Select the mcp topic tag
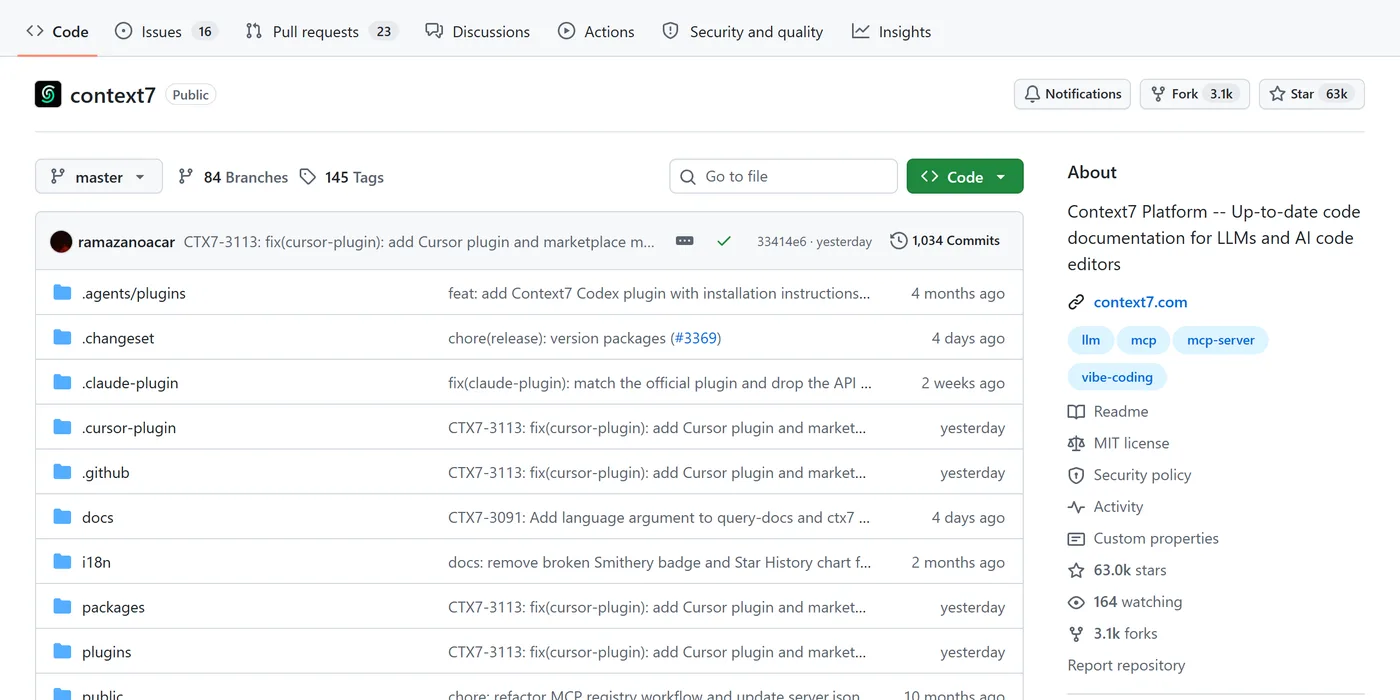The image size is (1400, 700). (1143, 340)
